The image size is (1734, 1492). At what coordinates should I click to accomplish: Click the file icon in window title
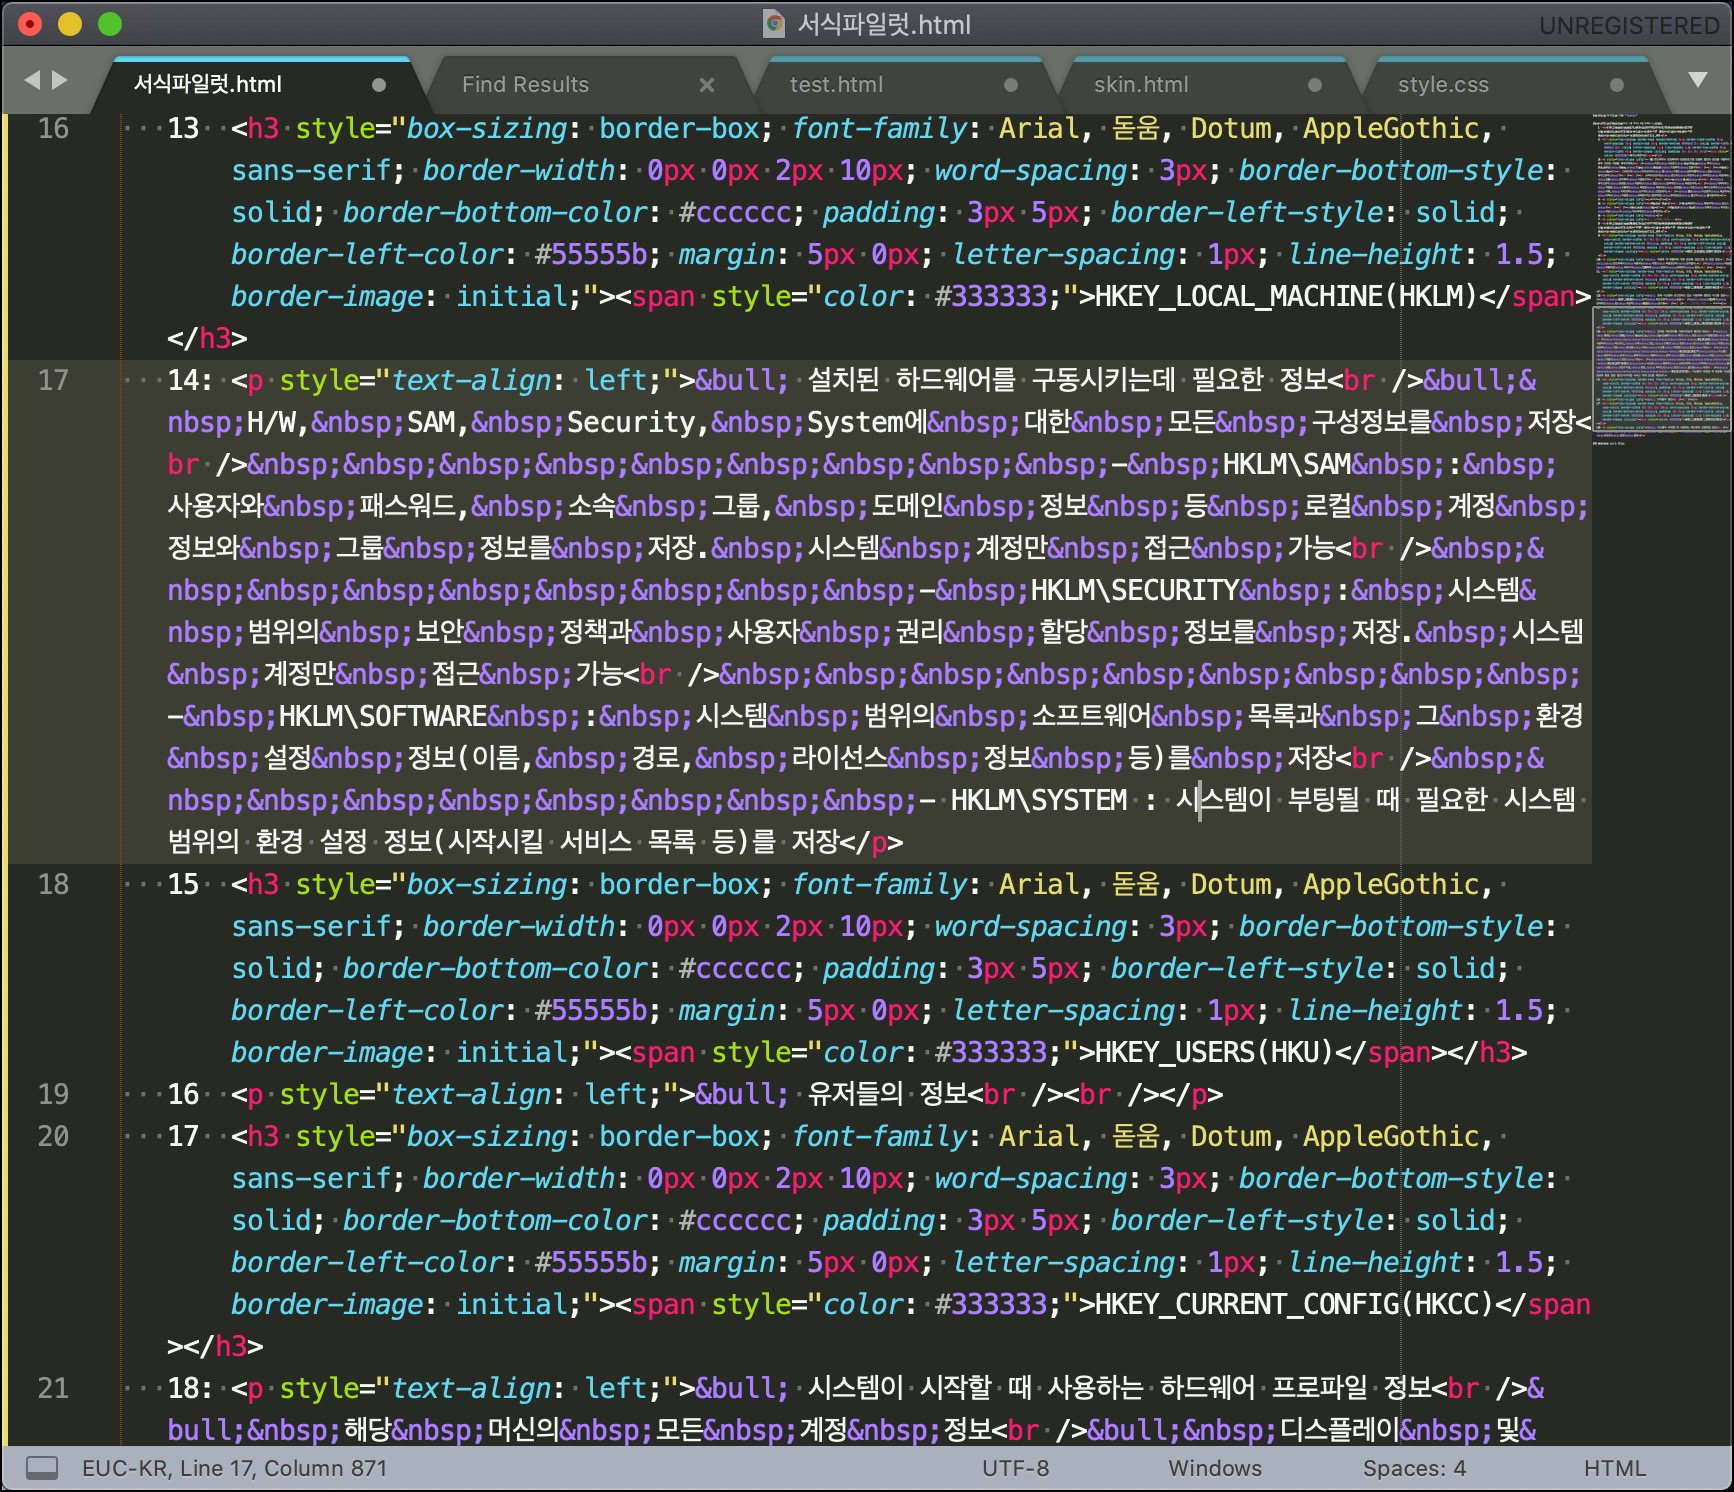click(x=774, y=24)
